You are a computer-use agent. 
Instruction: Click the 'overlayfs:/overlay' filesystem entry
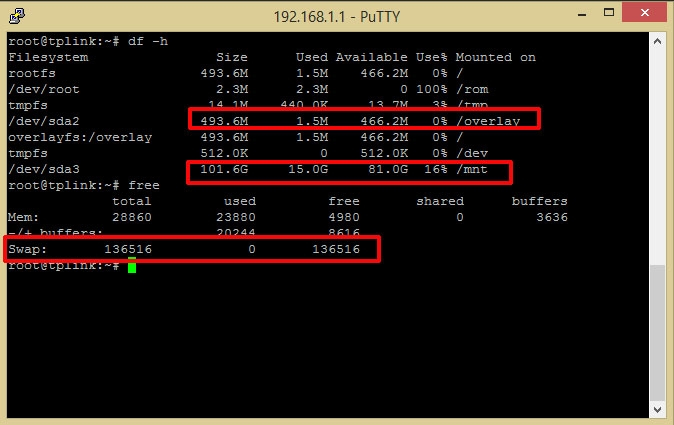pyautogui.click(x=80, y=138)
